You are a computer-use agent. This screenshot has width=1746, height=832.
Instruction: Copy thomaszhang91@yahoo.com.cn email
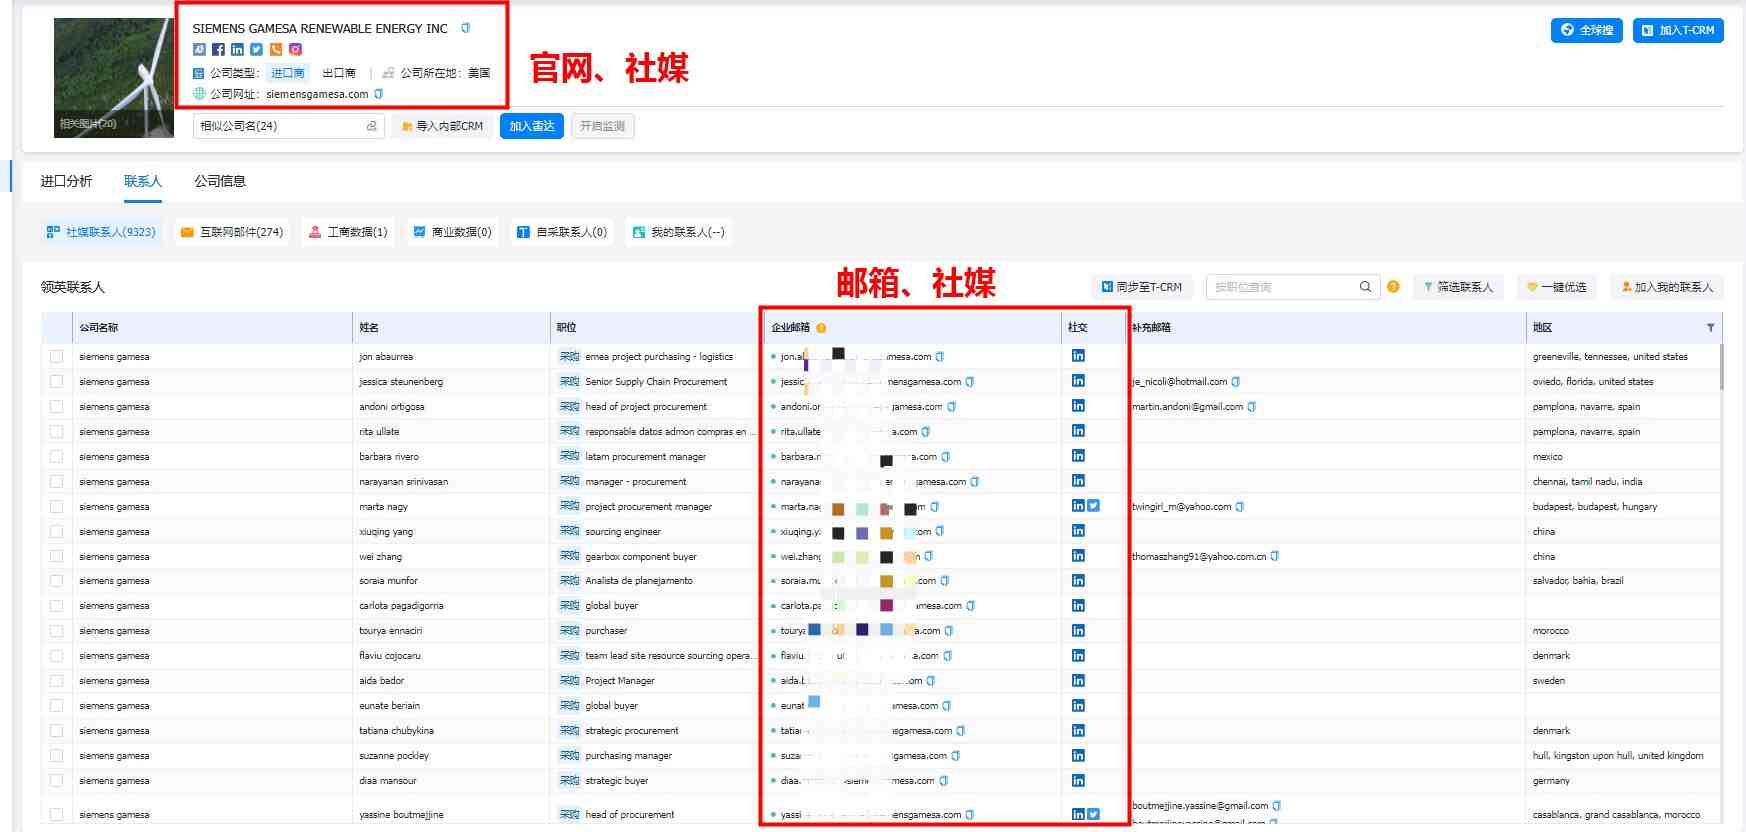click(x=1275, y=556)
